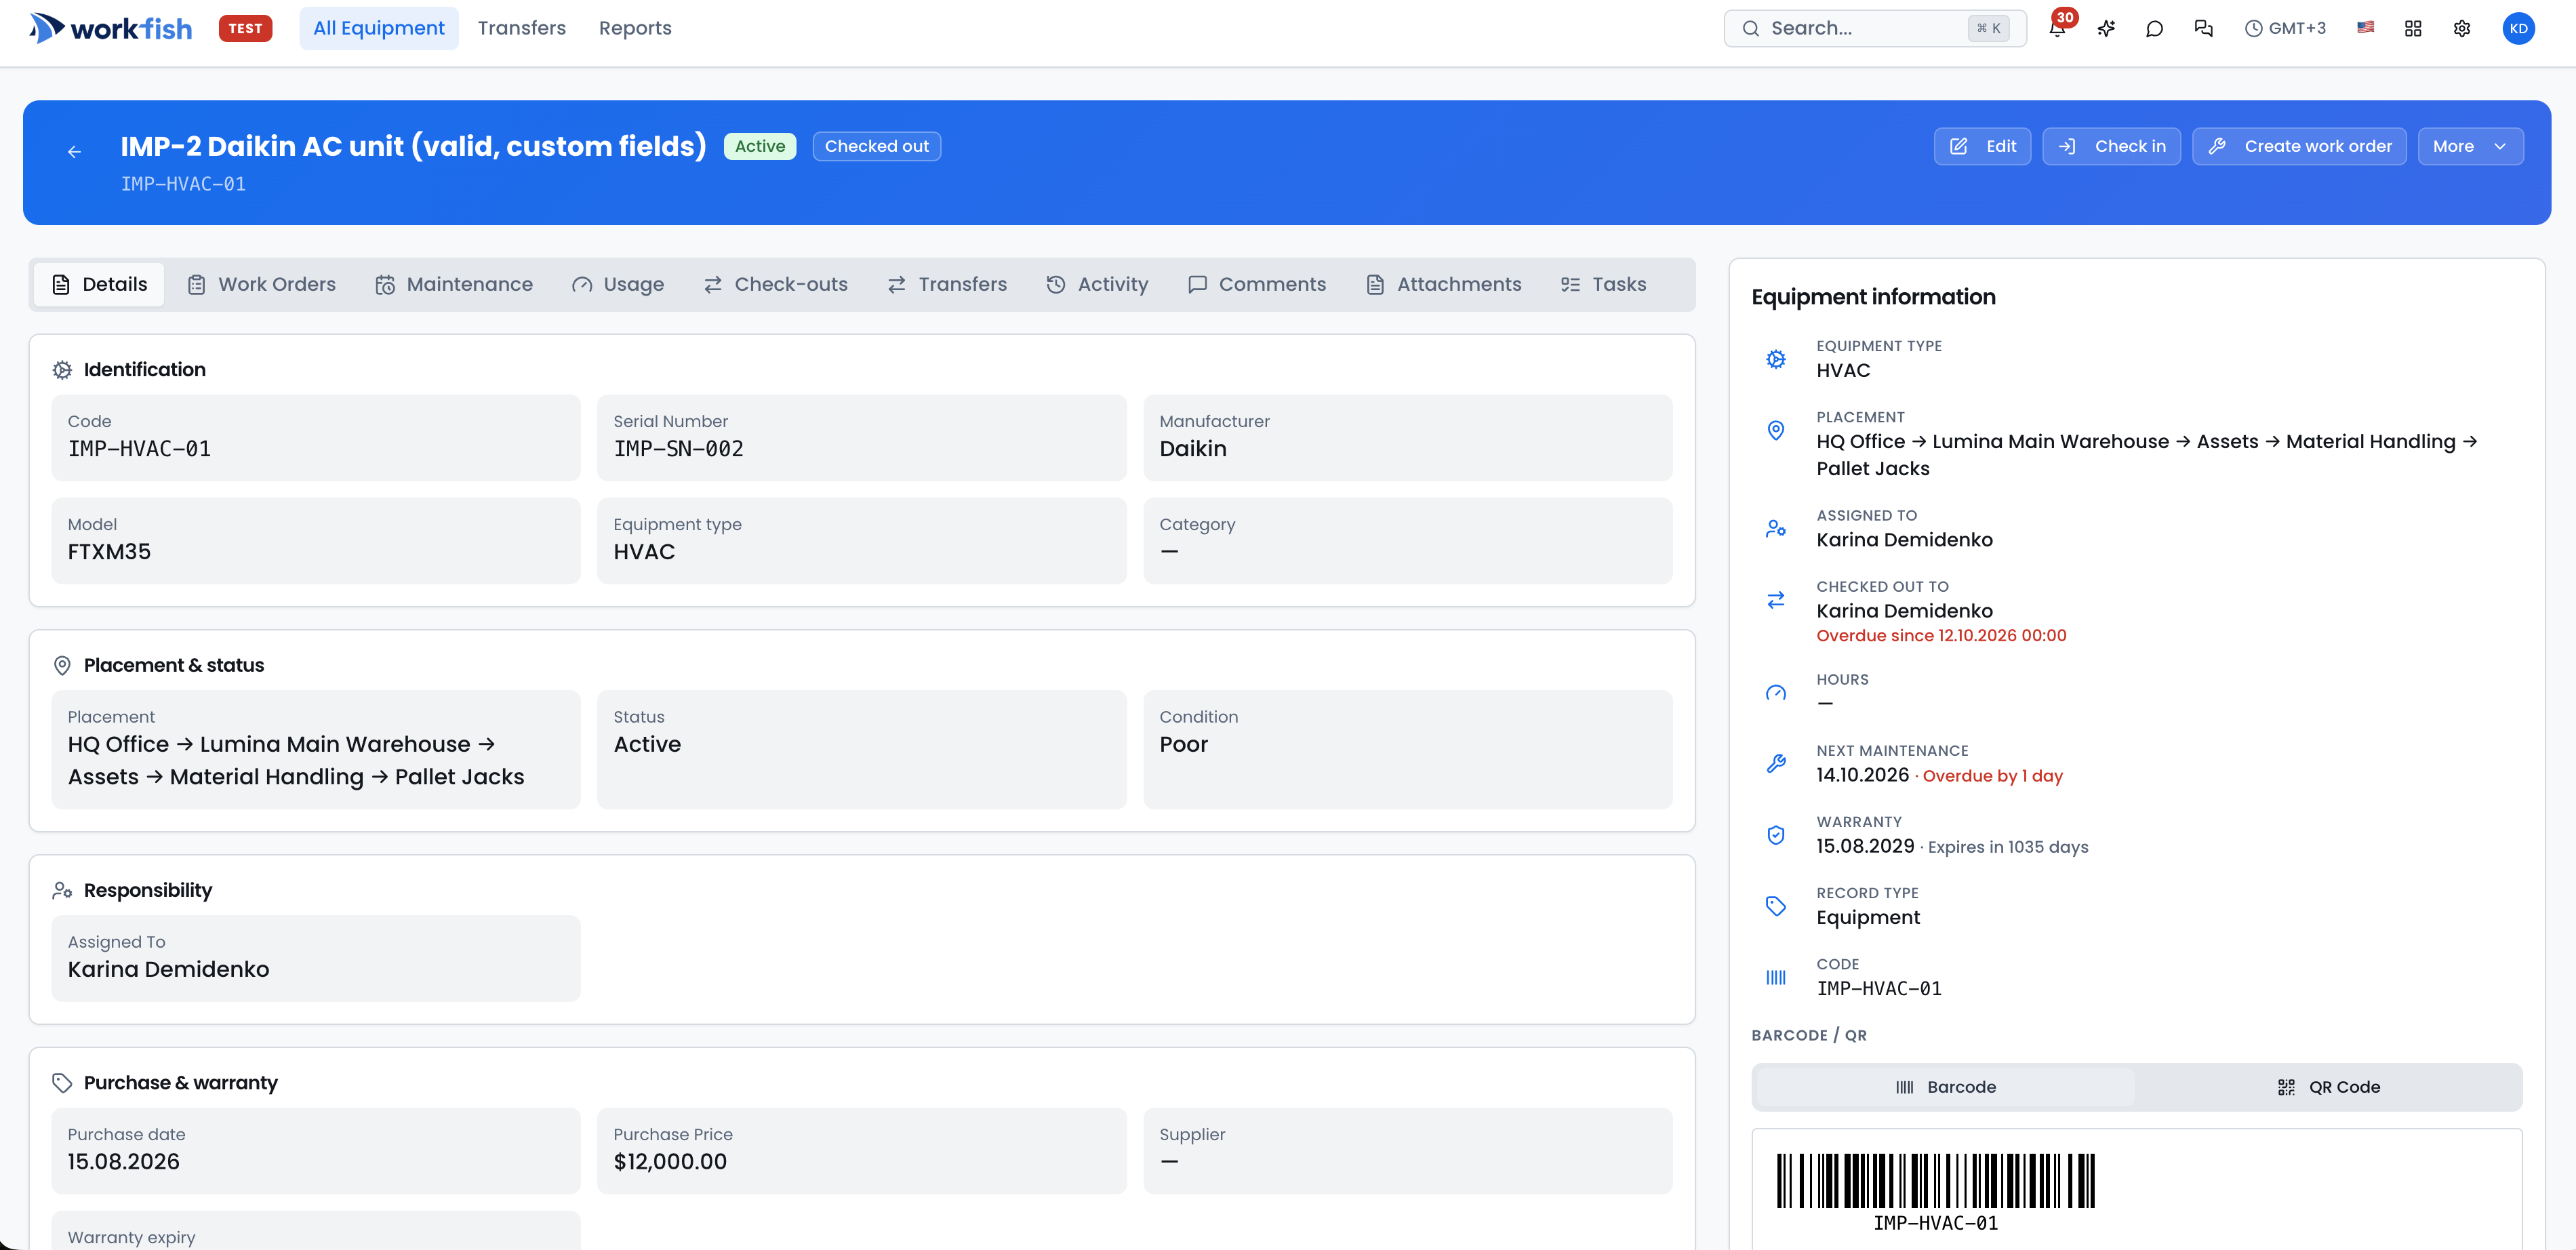Viewport: 2576px width, 1250px height.
Task: Switch to the Activity tab
Action: pos(1097,284)
